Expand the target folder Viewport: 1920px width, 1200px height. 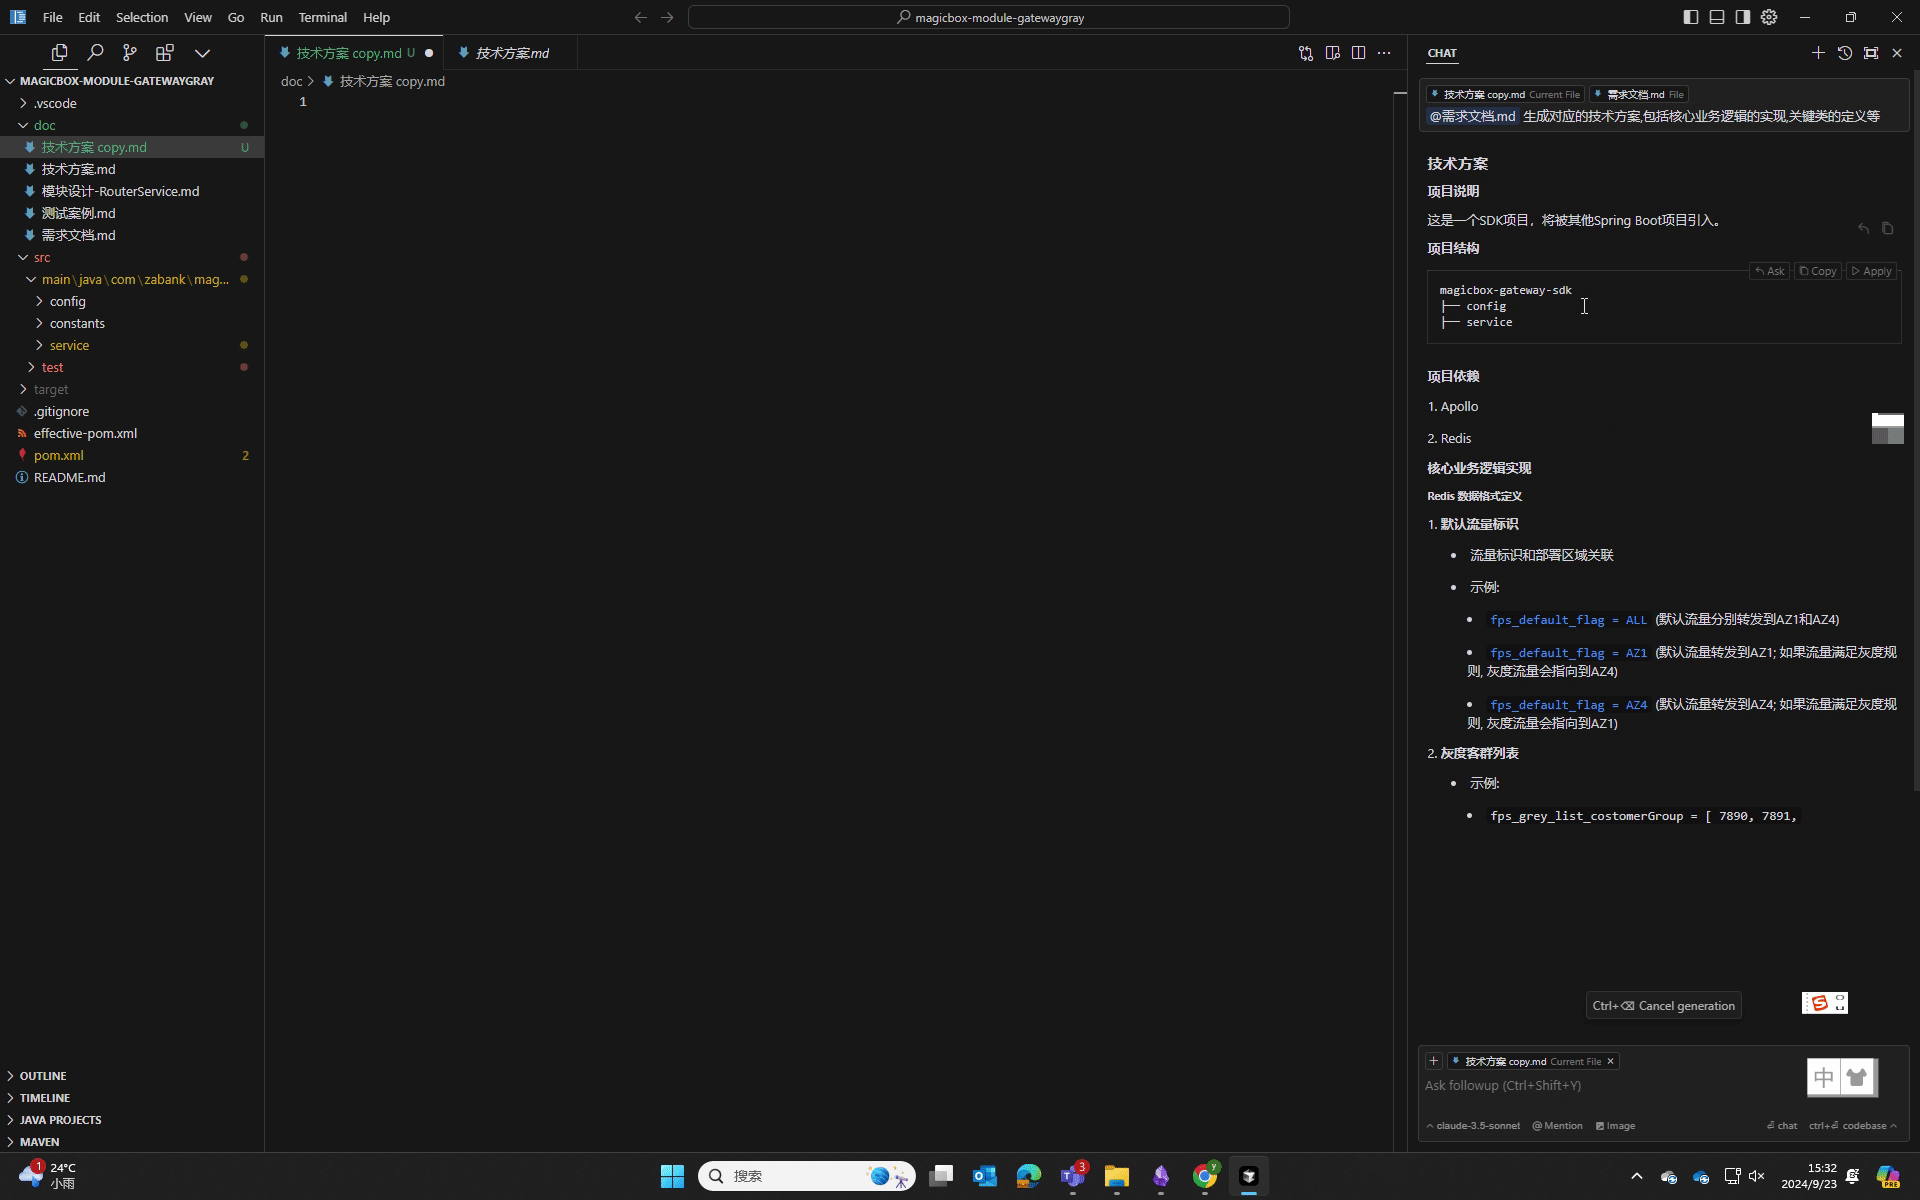coord(132,389)
